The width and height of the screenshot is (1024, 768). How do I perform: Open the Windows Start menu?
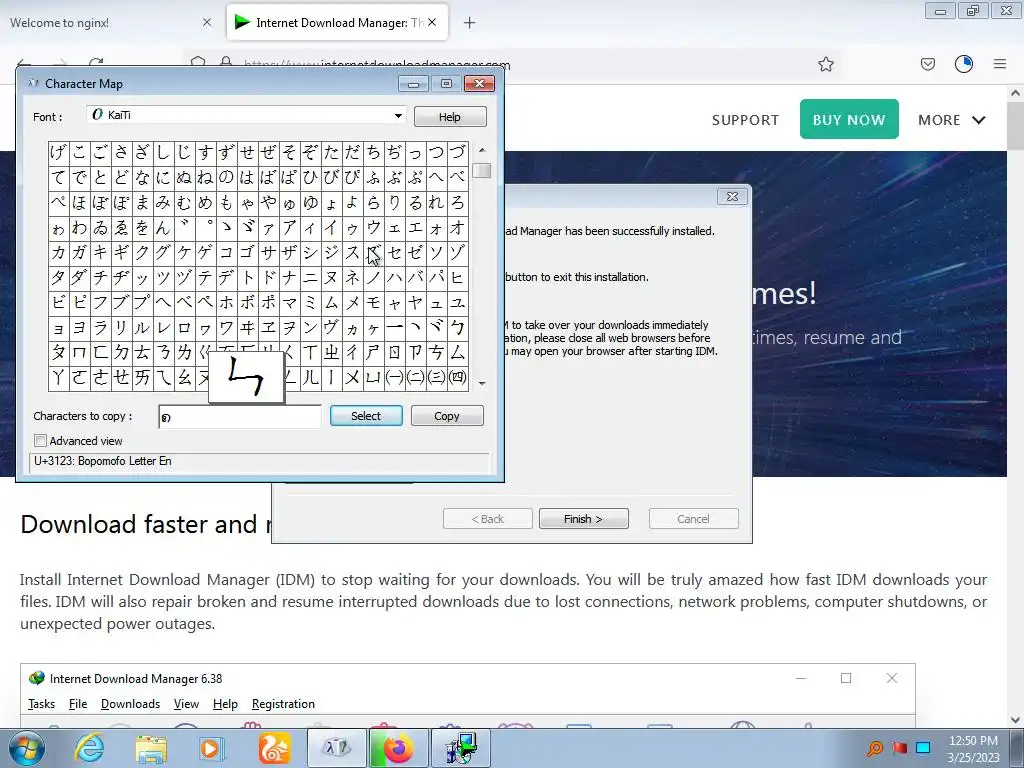click(27, 748)
